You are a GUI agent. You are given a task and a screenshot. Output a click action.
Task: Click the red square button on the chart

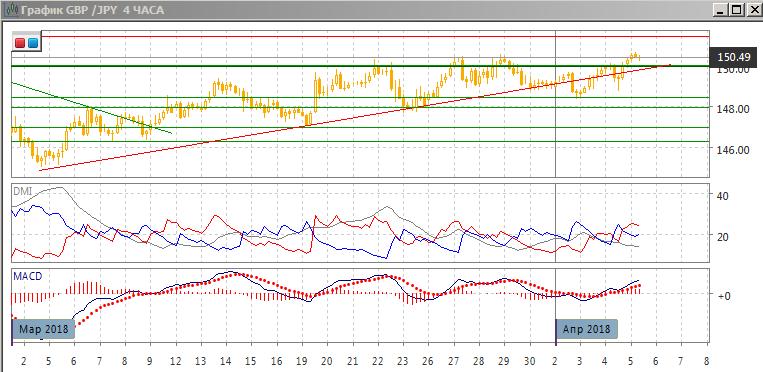point(20,43)
